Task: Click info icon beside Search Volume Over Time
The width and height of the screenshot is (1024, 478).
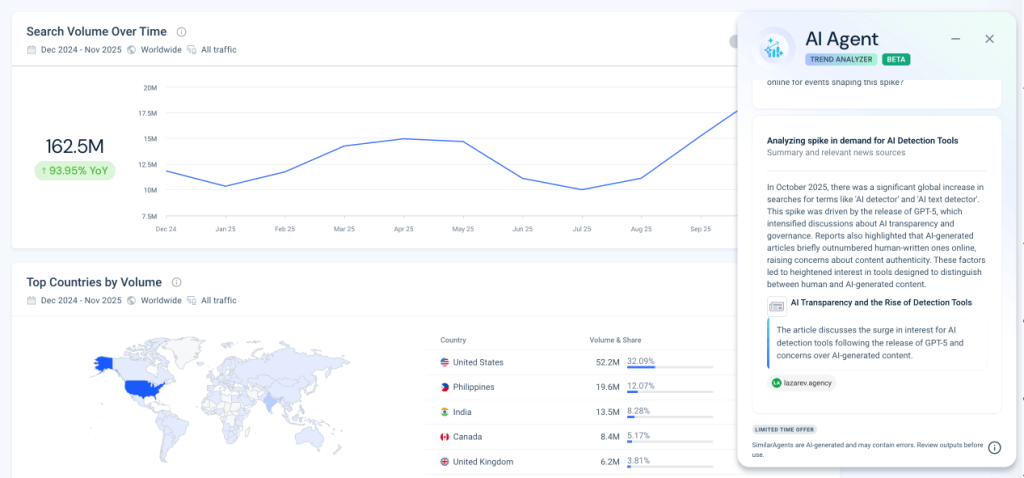Action: [x=181, y=32]
